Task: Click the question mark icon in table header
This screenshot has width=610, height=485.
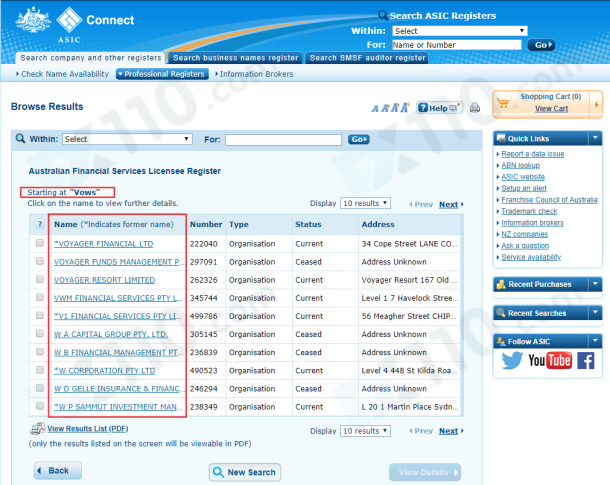Action: pyautogui.click(x=39, y=224)
